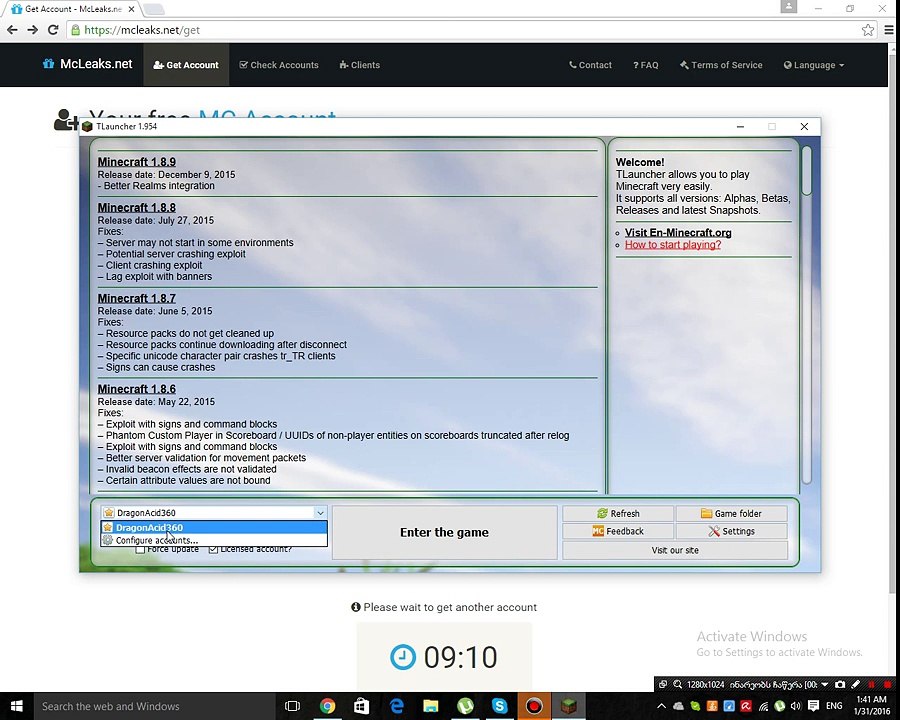The height and width of the screenshot is (720, 900).
Task: Open the Chrome hamburger menu
Action: pos(889,30)
